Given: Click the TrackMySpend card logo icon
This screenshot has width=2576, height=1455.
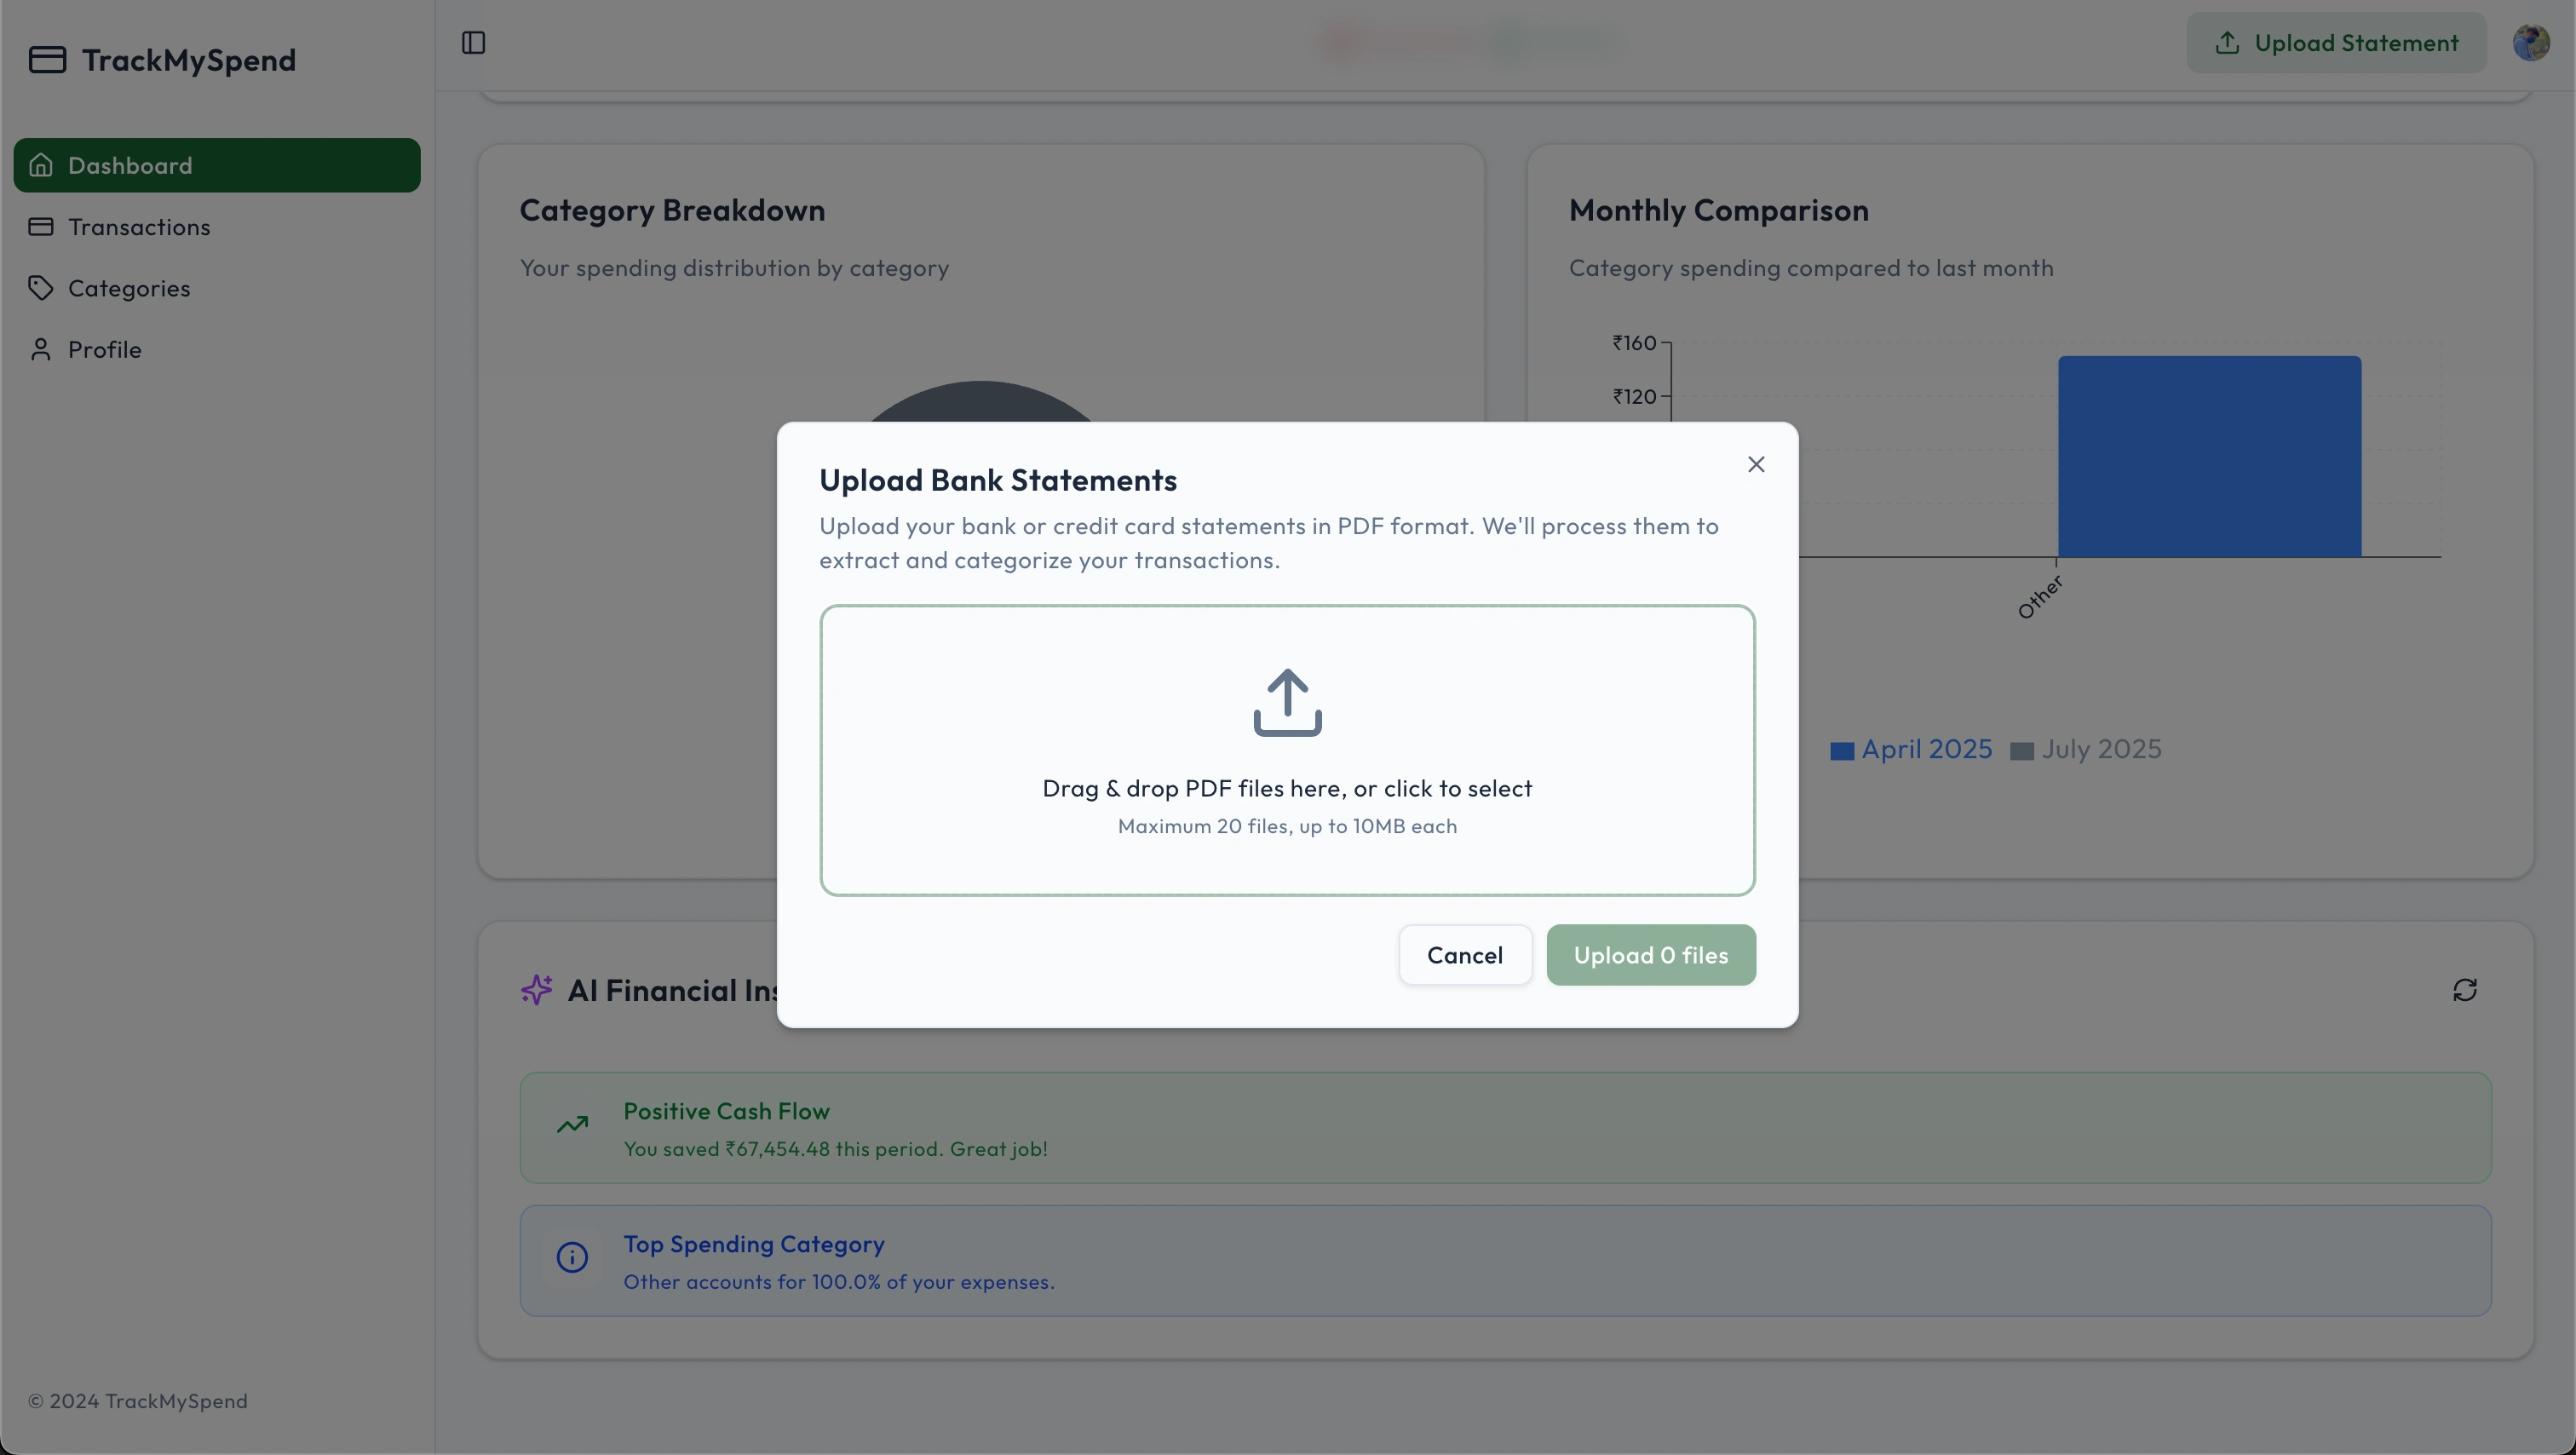Looking at the screenshot, I should 47,60.
